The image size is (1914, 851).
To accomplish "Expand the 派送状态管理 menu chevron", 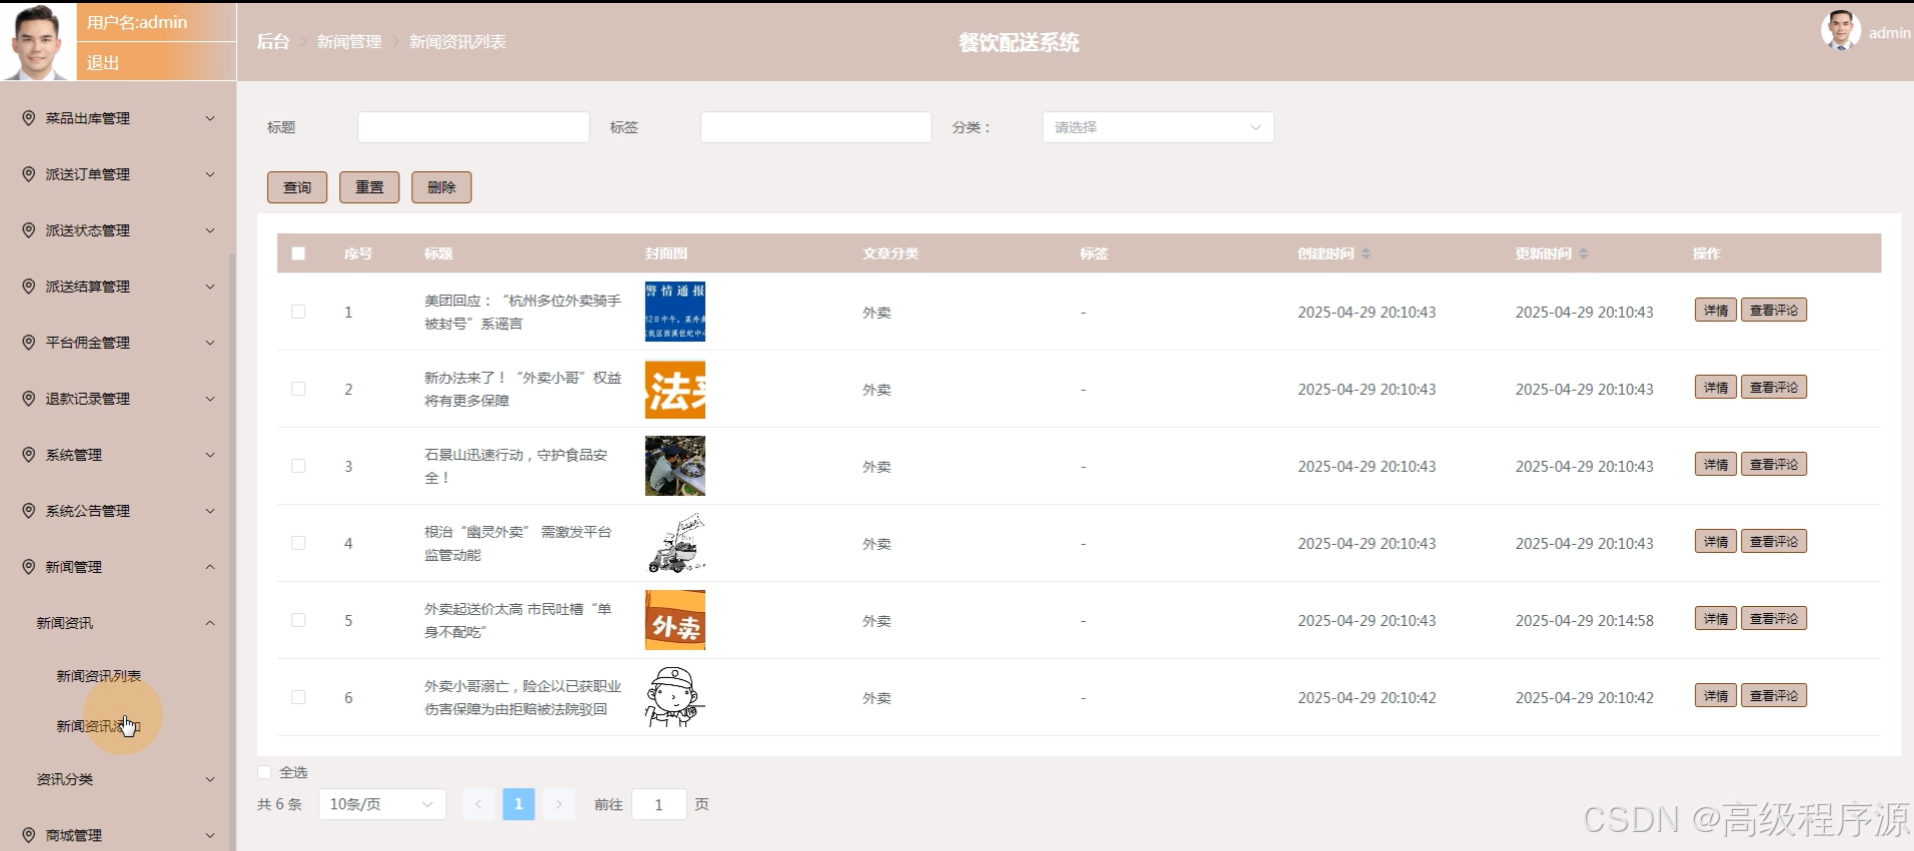I will (210, 230).
